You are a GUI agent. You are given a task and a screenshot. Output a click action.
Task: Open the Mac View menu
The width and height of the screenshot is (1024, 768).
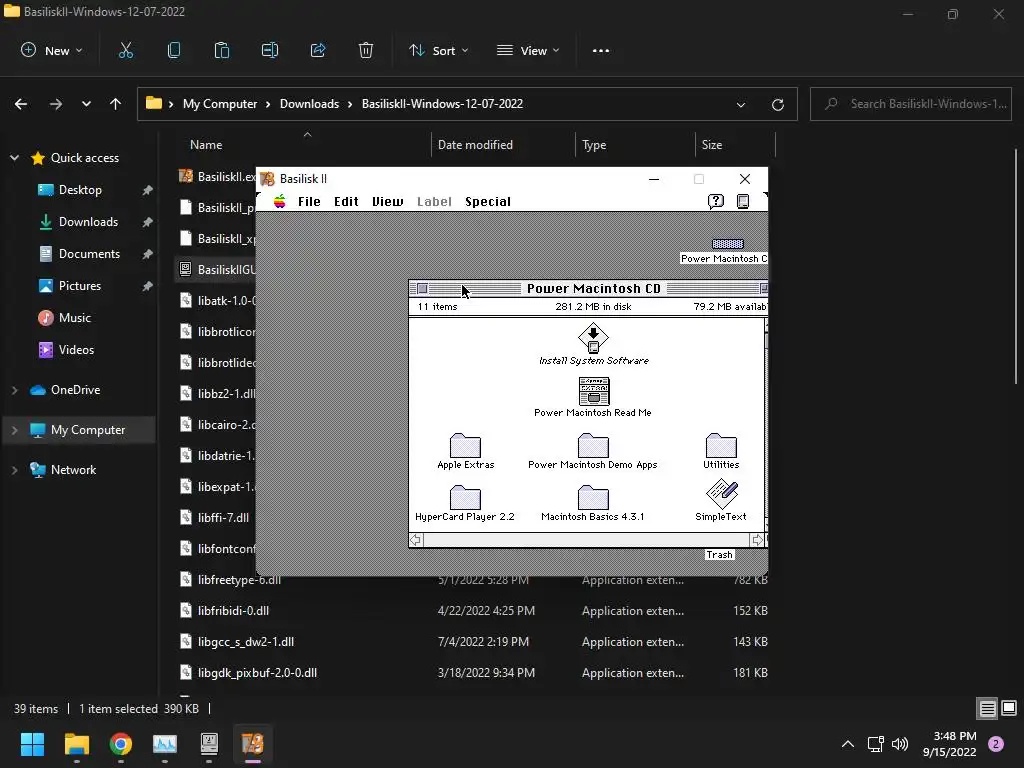[388, 201]
